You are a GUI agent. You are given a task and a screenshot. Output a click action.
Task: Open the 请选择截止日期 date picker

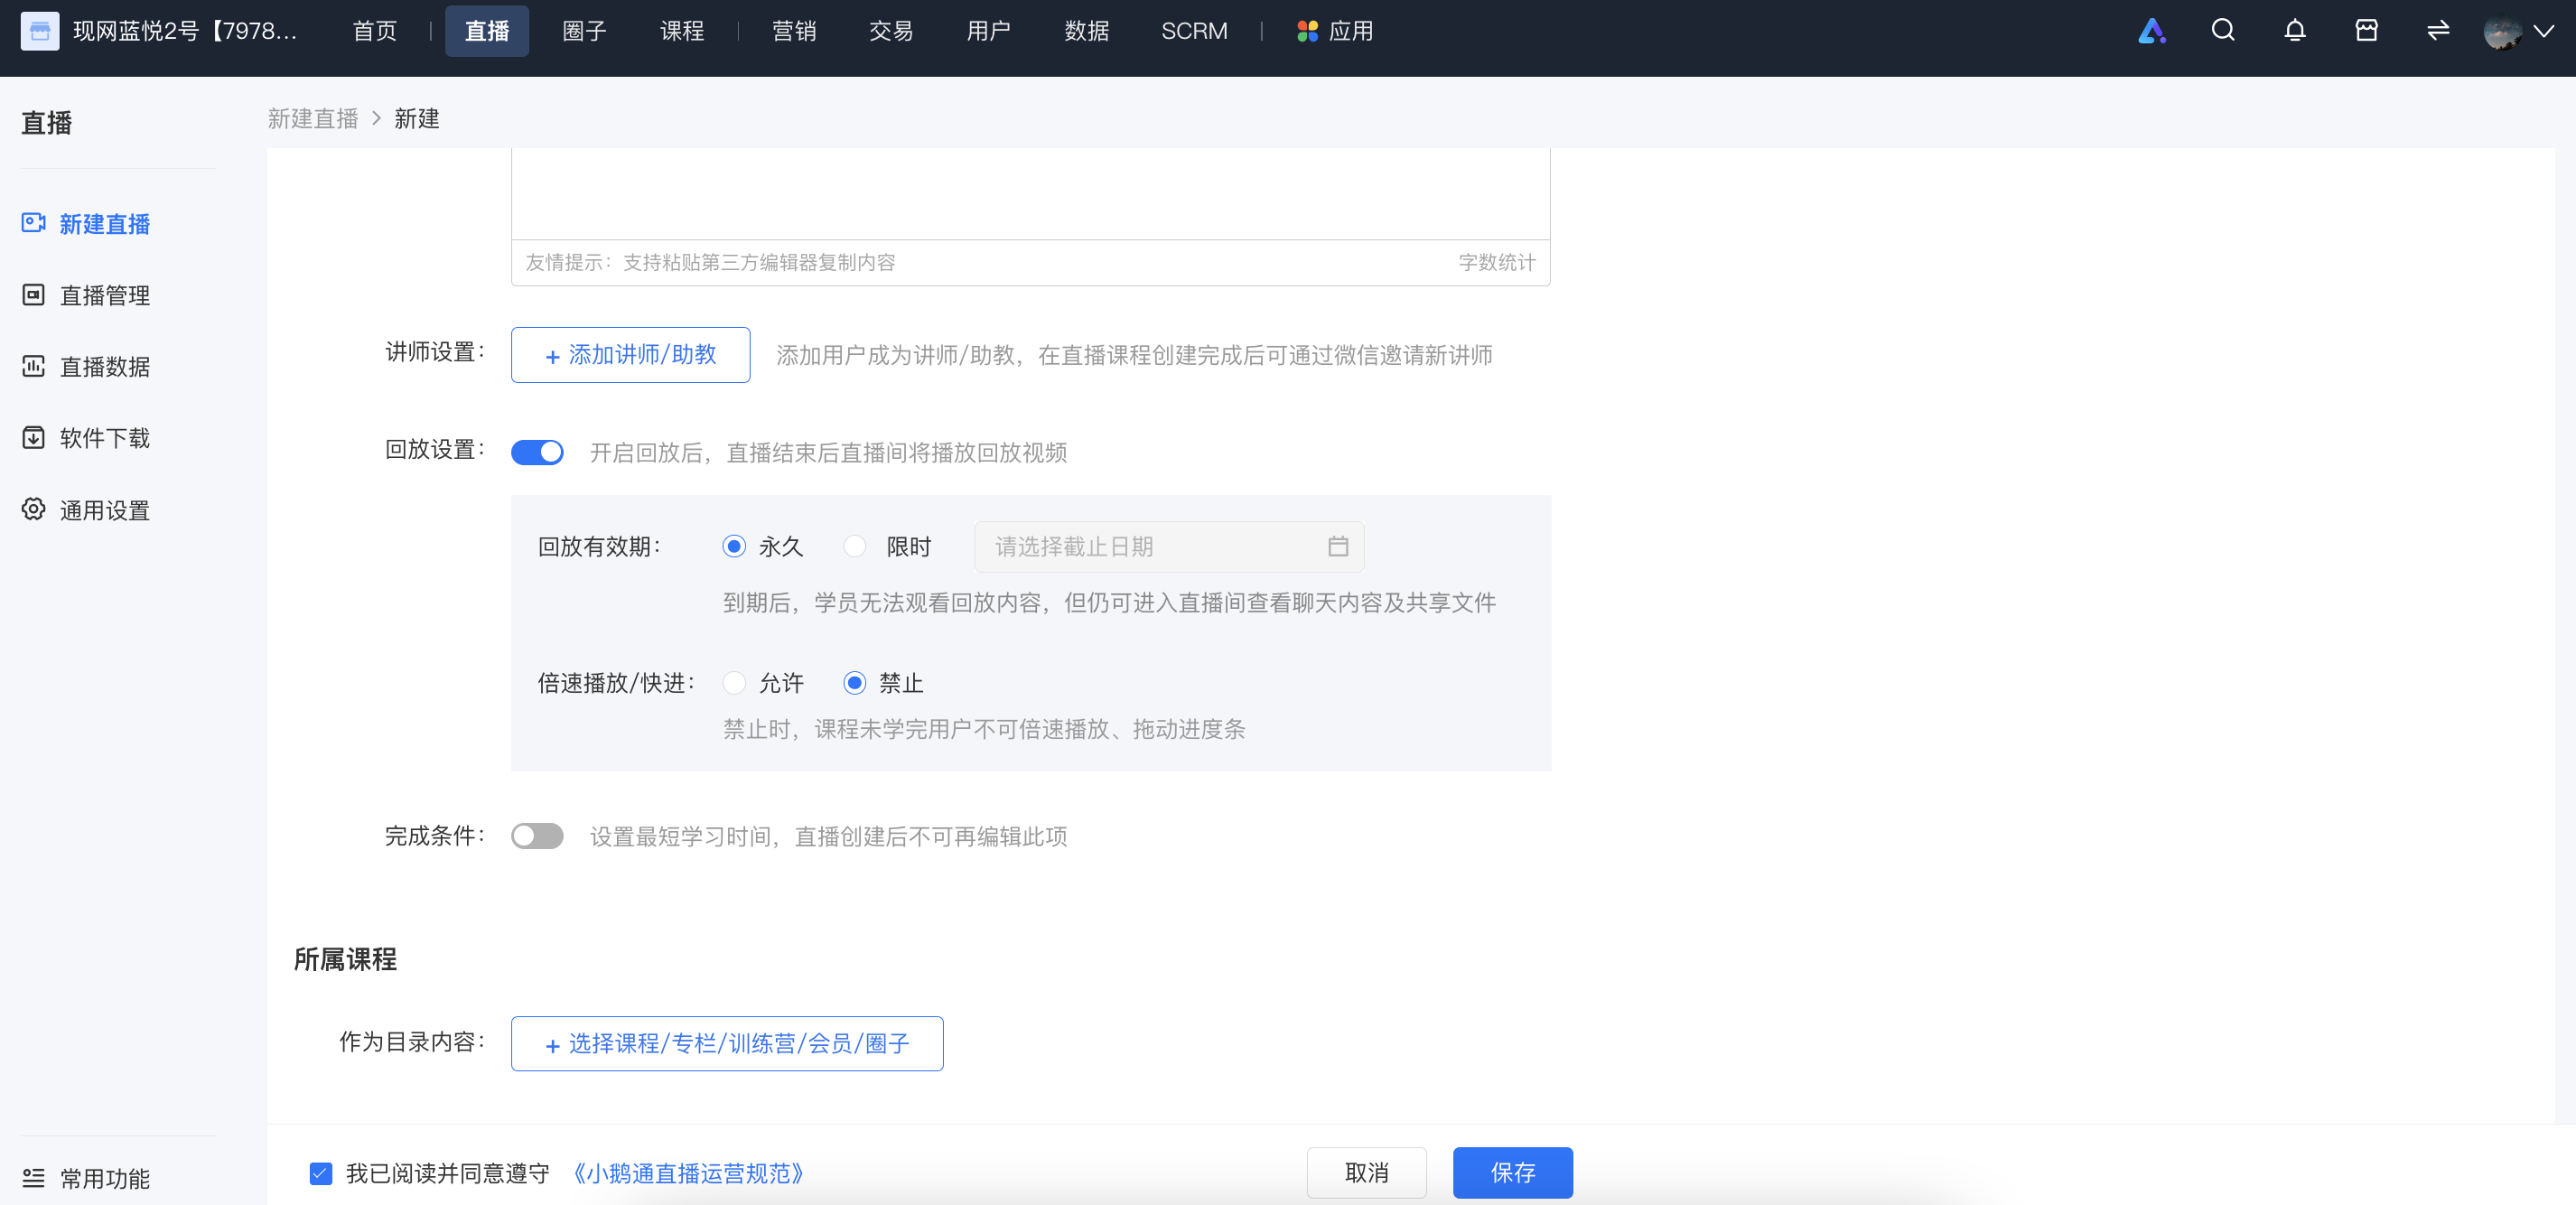pos(1169,546)
